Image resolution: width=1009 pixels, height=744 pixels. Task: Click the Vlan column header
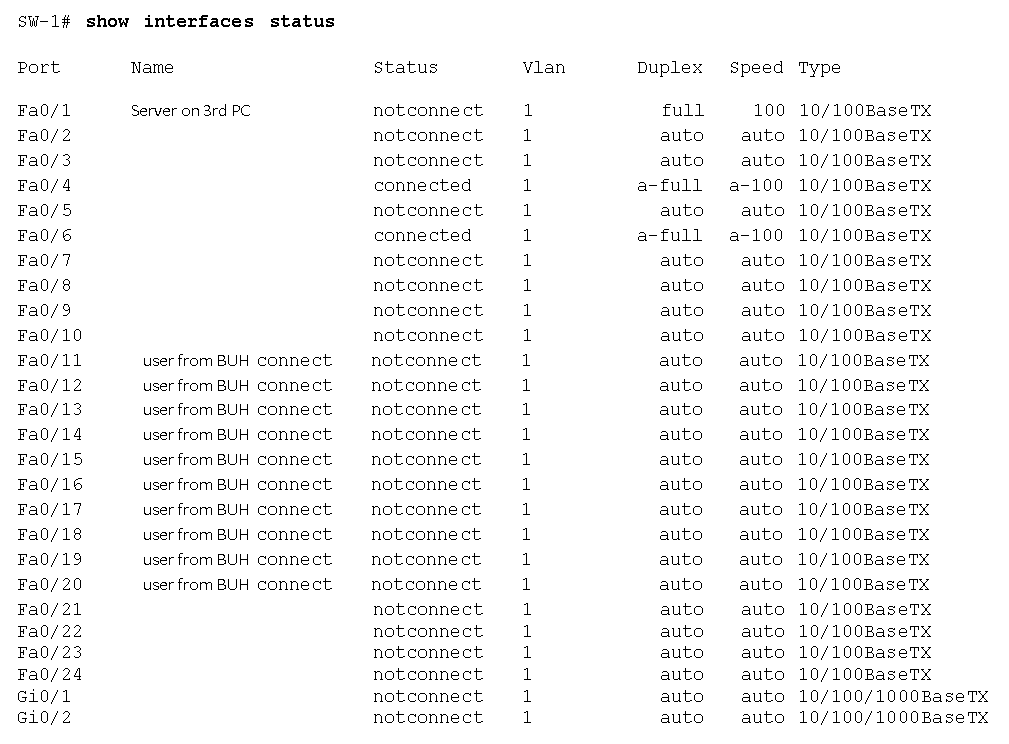pos(544,68)
